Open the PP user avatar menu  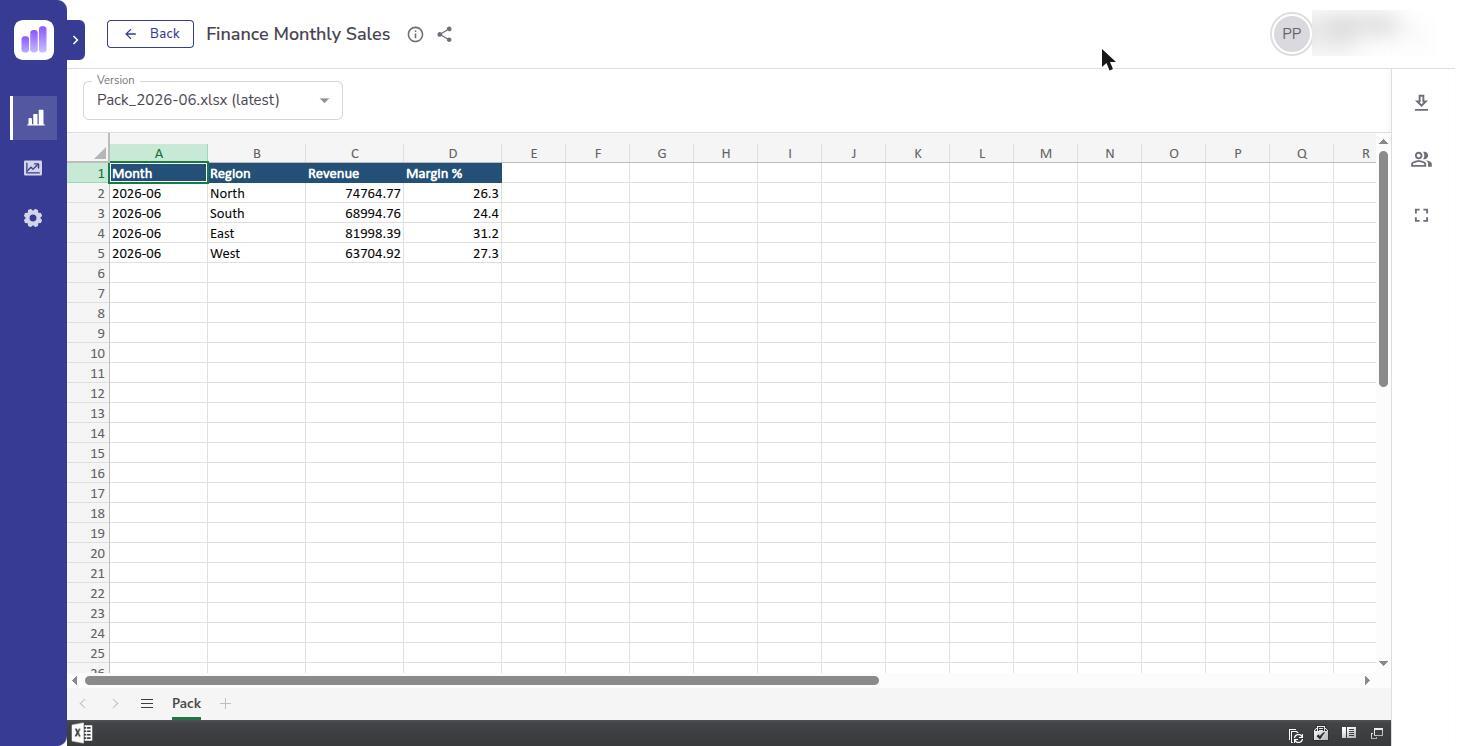tap(1291, 34)
